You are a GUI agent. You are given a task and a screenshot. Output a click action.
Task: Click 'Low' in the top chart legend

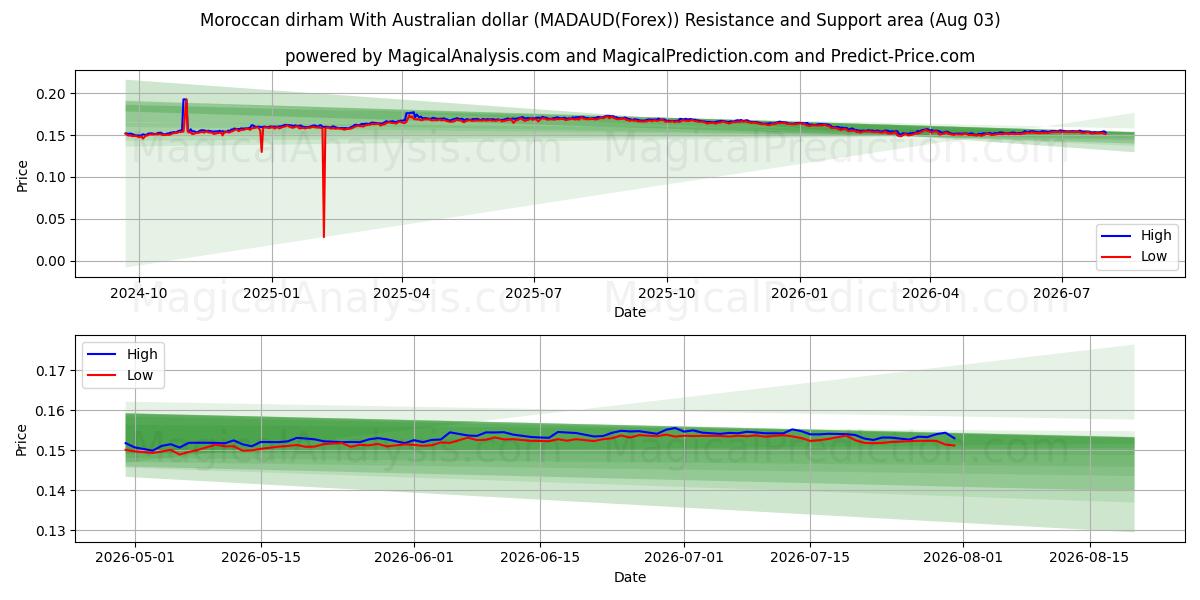[x=1154, y=256]
